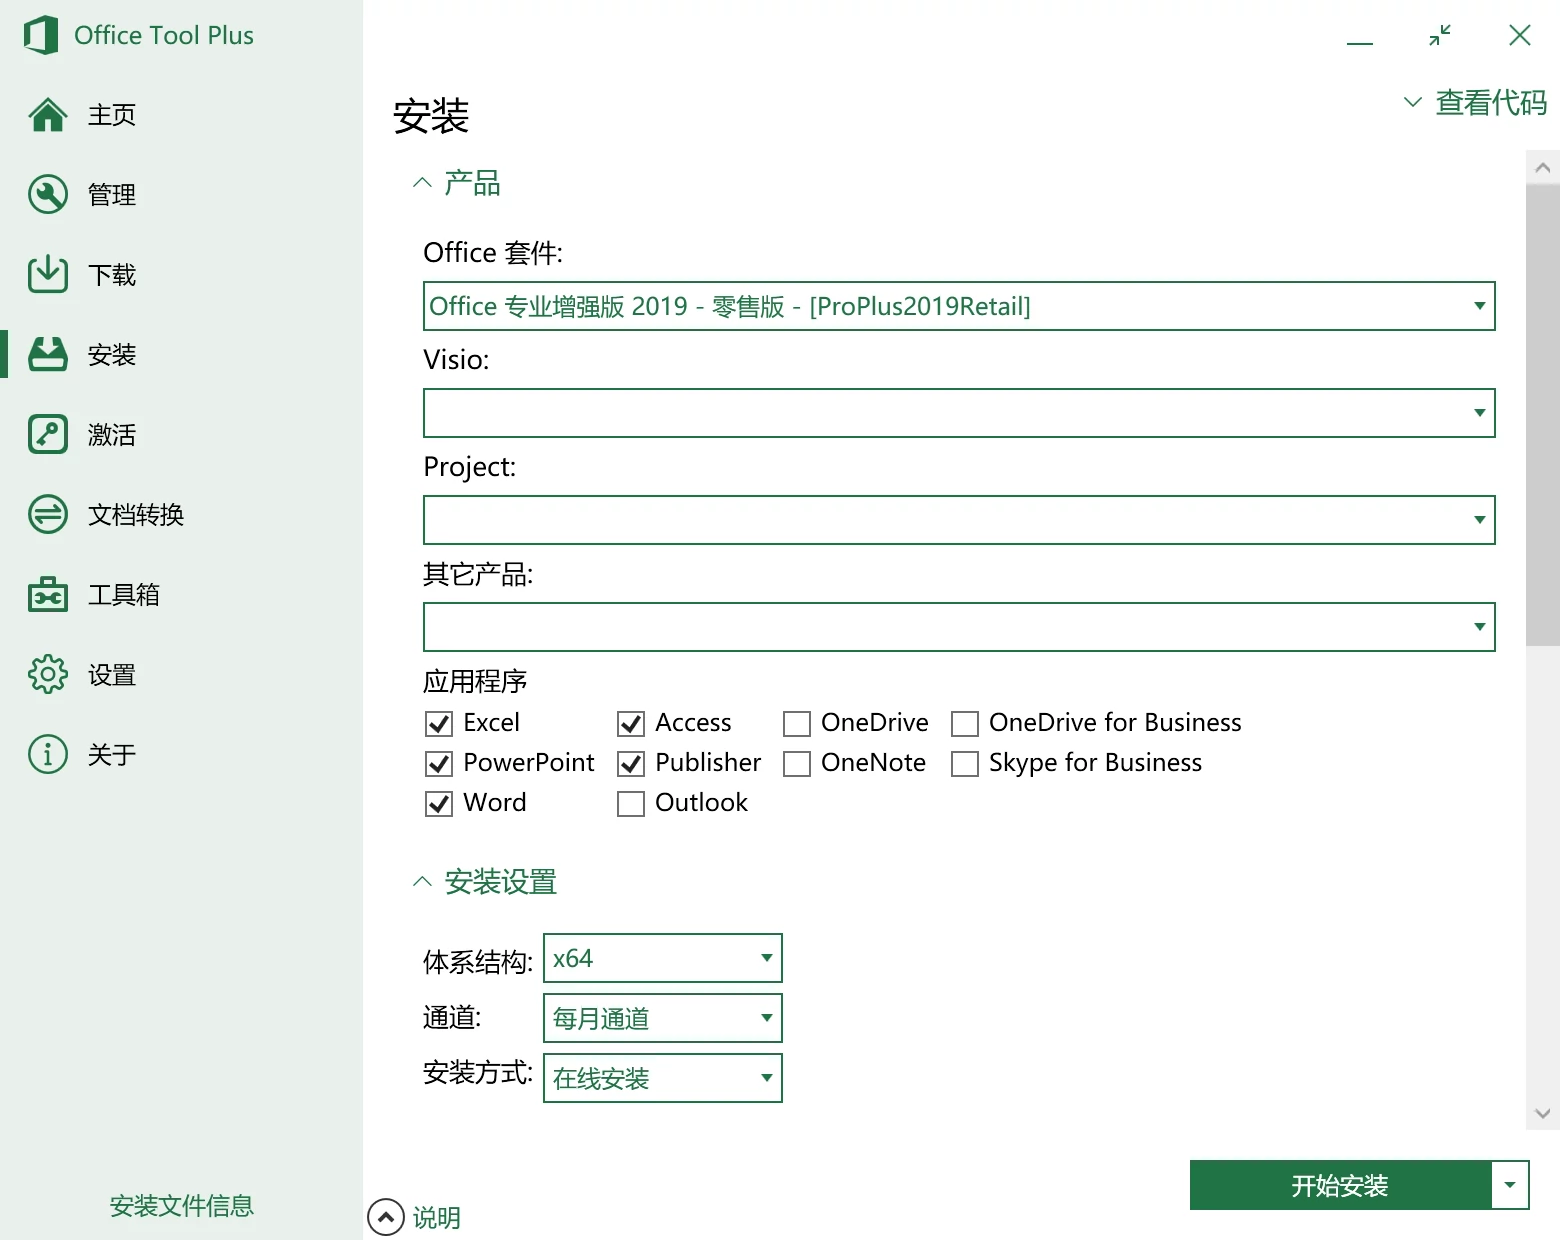Click the 说明 label

click(437, 1218)
